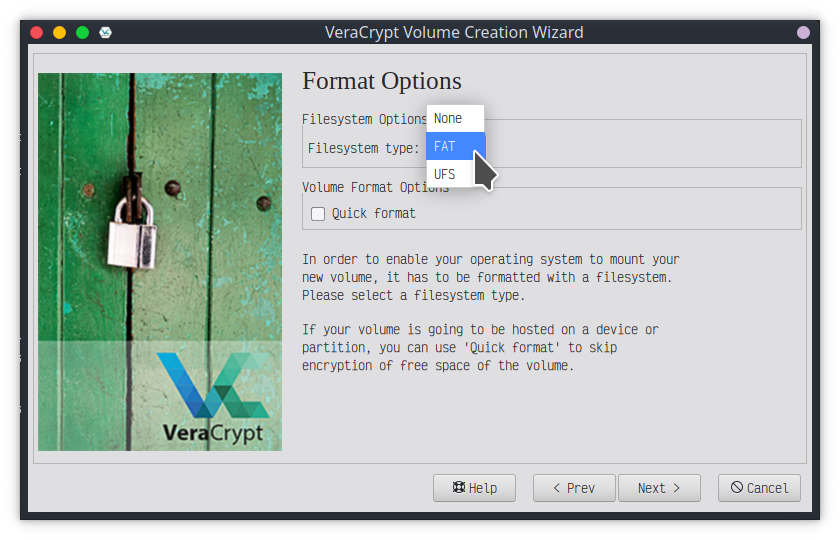The height and width of the screenshot is (540, 840).
Task: Go to the next wizard step
Action: pos(659,488)
